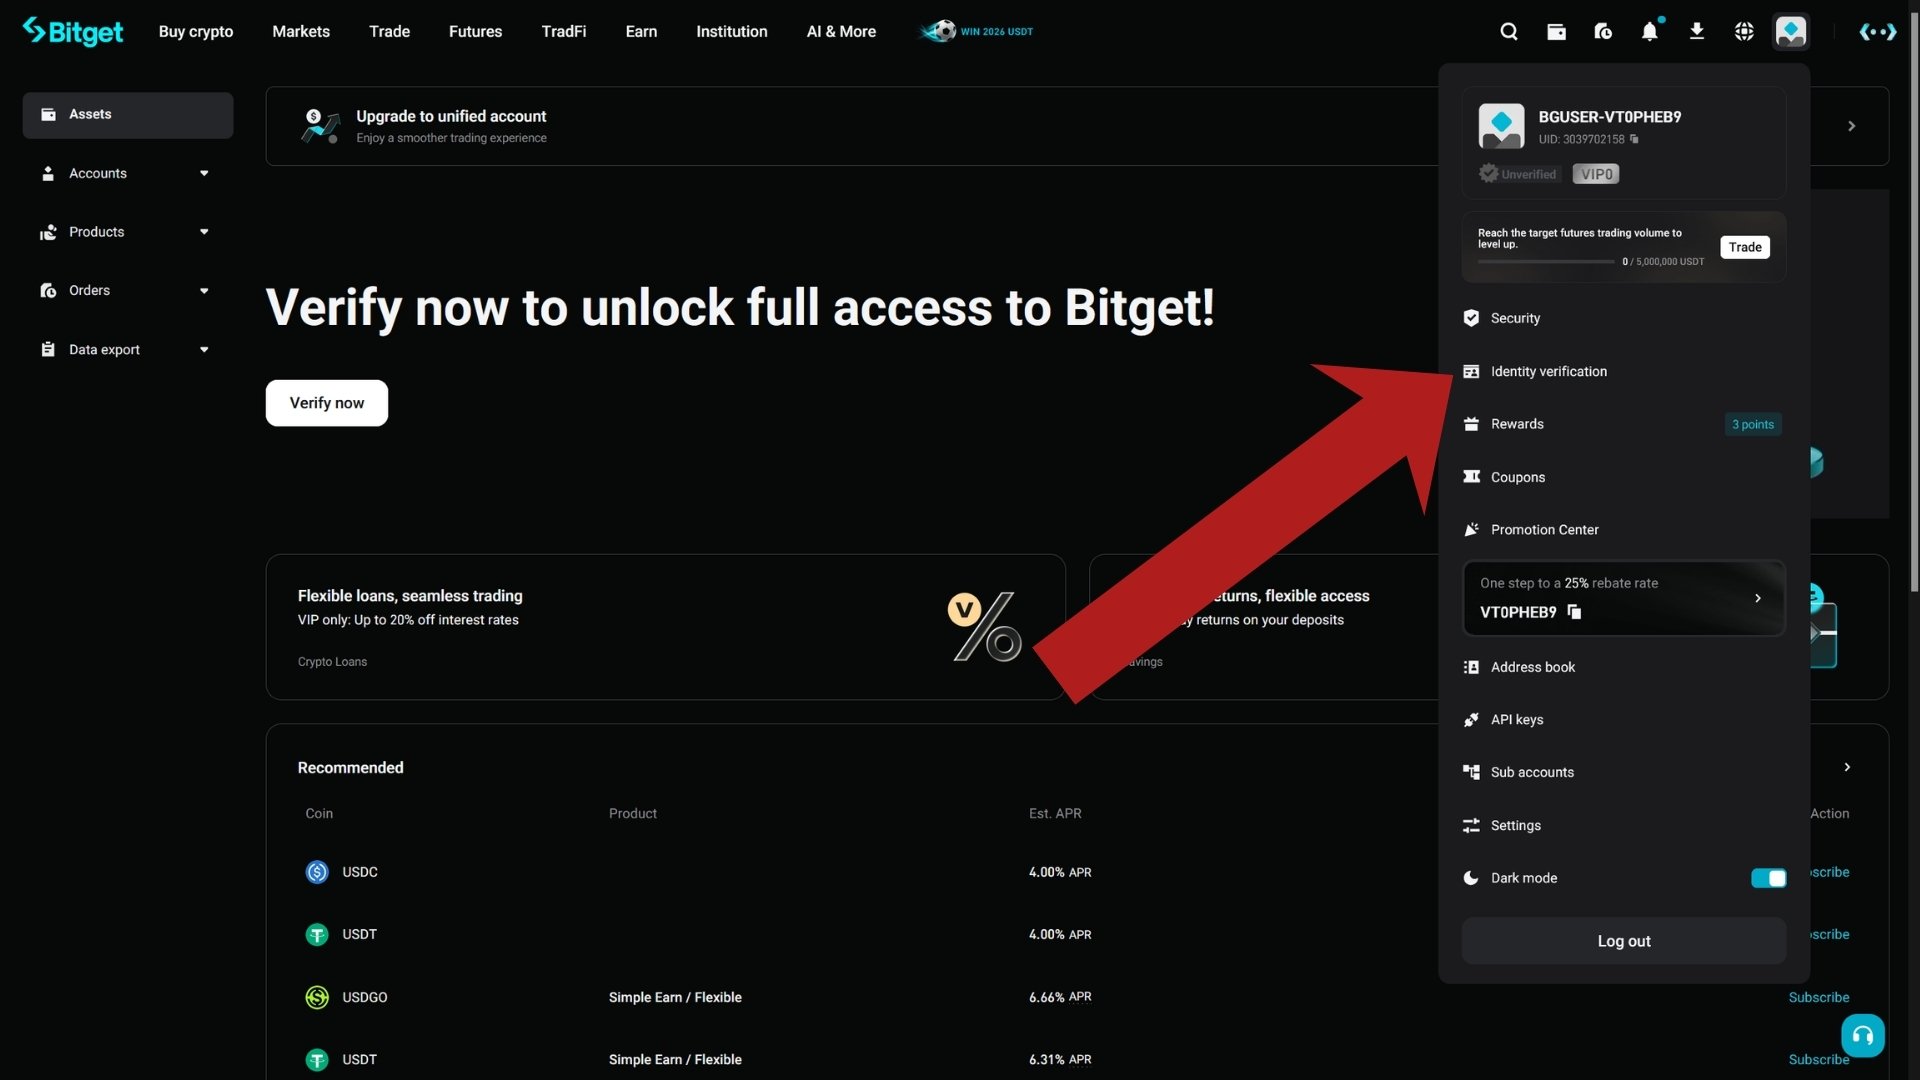
Task: Click the VIP0 level badge
Action: click(x=1596, y=174)
